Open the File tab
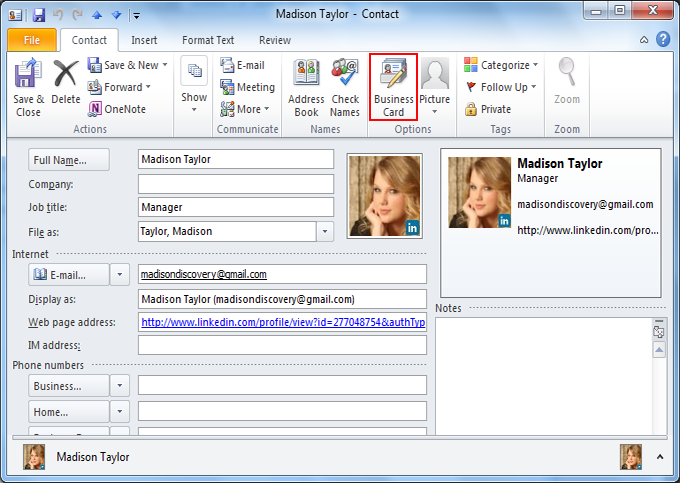 [x=32, y=40]
